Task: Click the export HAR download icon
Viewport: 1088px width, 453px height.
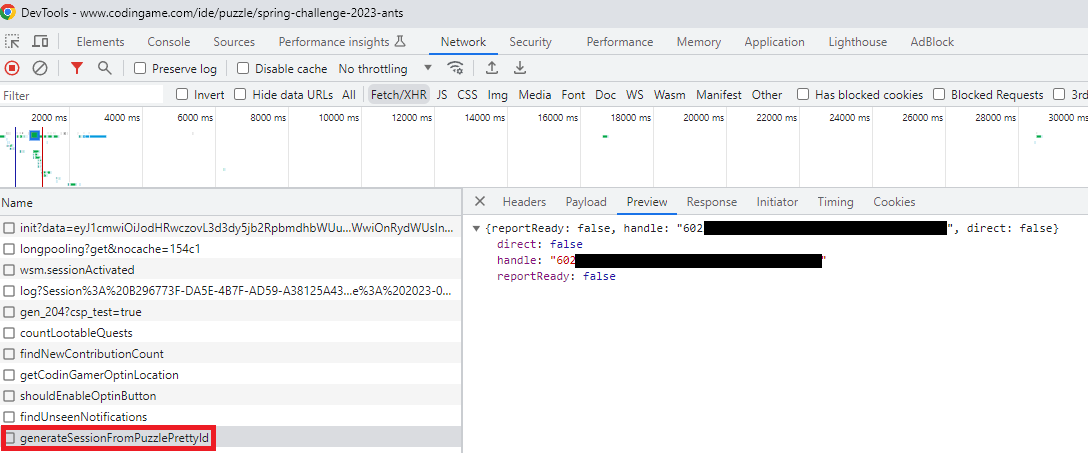Action: [x=519, y=68]
